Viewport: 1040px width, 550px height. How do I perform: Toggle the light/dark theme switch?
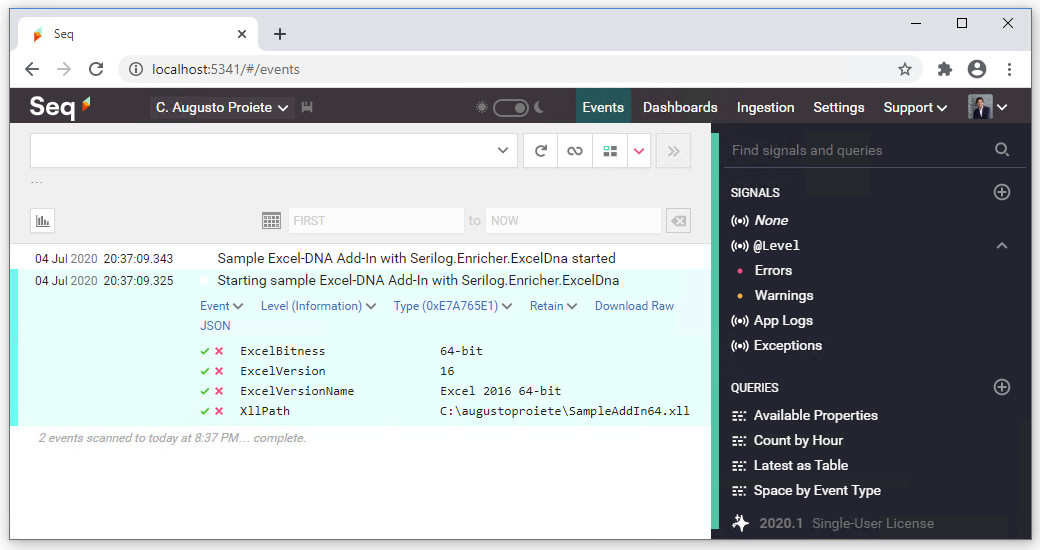pyautogui.click(x=511, y=107)
